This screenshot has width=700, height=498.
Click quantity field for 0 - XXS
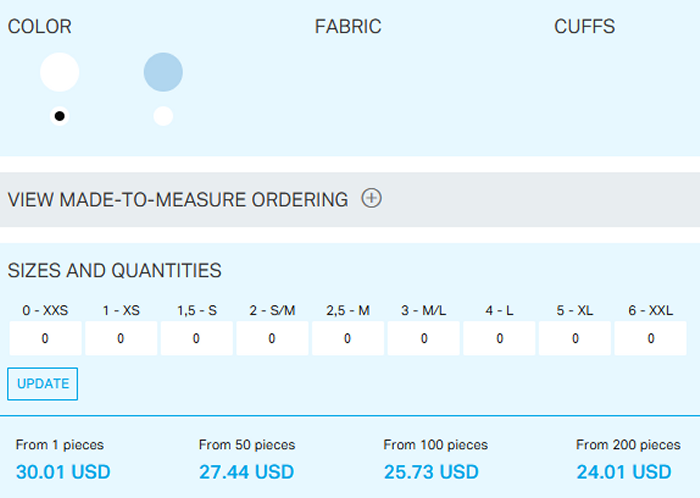(45, 339)
